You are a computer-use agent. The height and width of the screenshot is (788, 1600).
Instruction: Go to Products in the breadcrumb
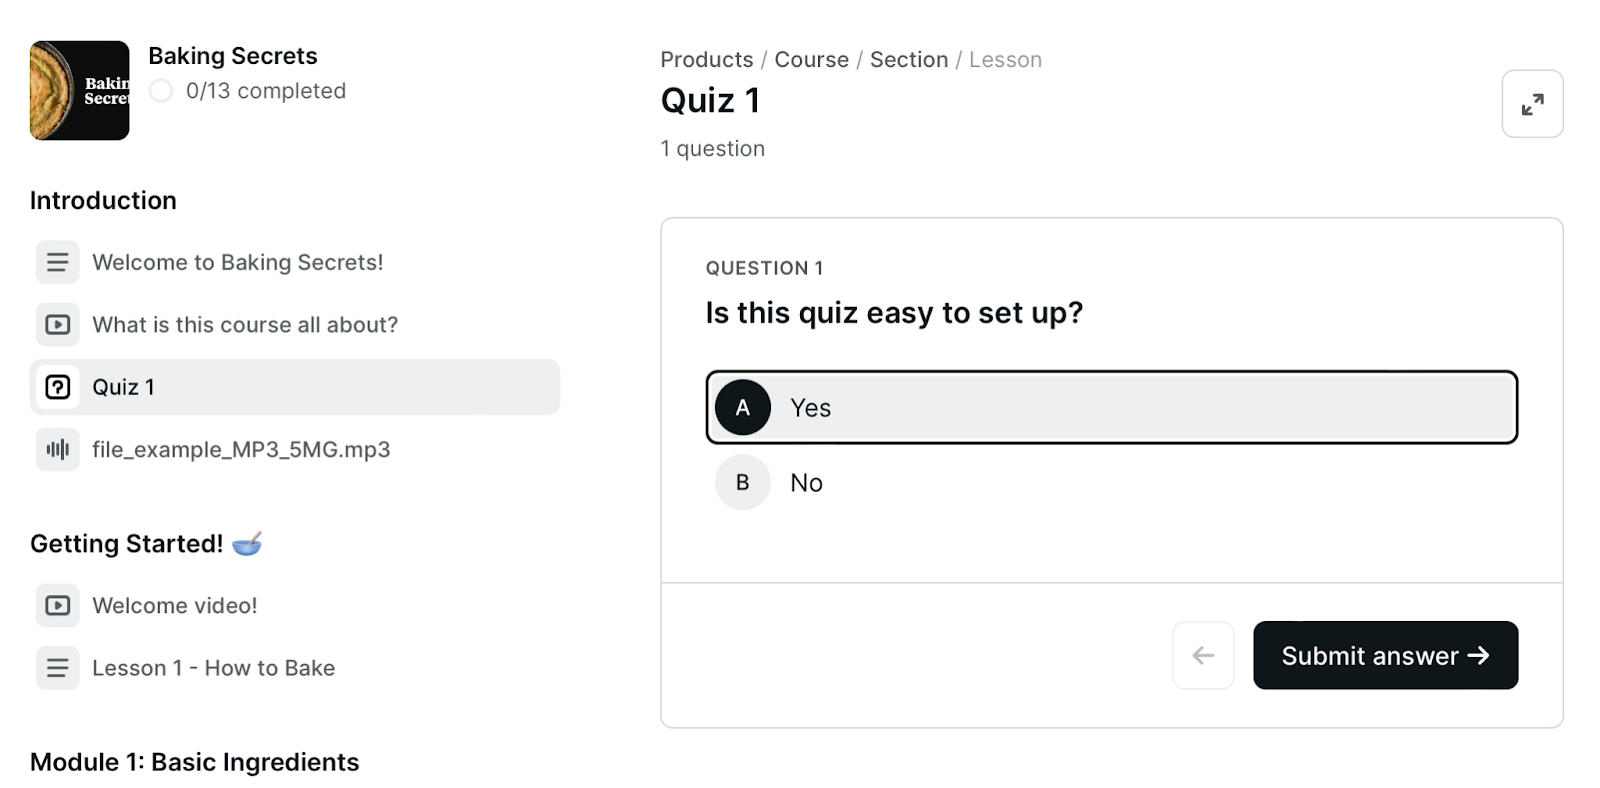707,60
